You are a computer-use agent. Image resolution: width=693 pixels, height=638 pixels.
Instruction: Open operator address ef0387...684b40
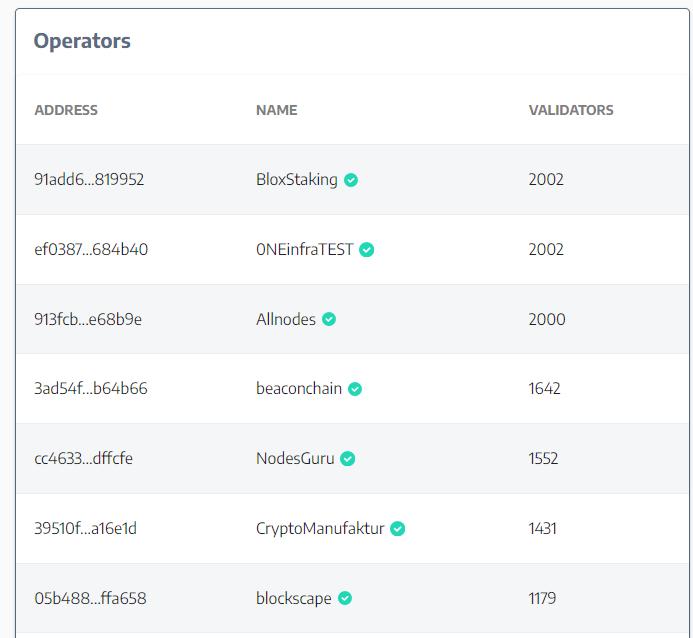pos(91,250)
